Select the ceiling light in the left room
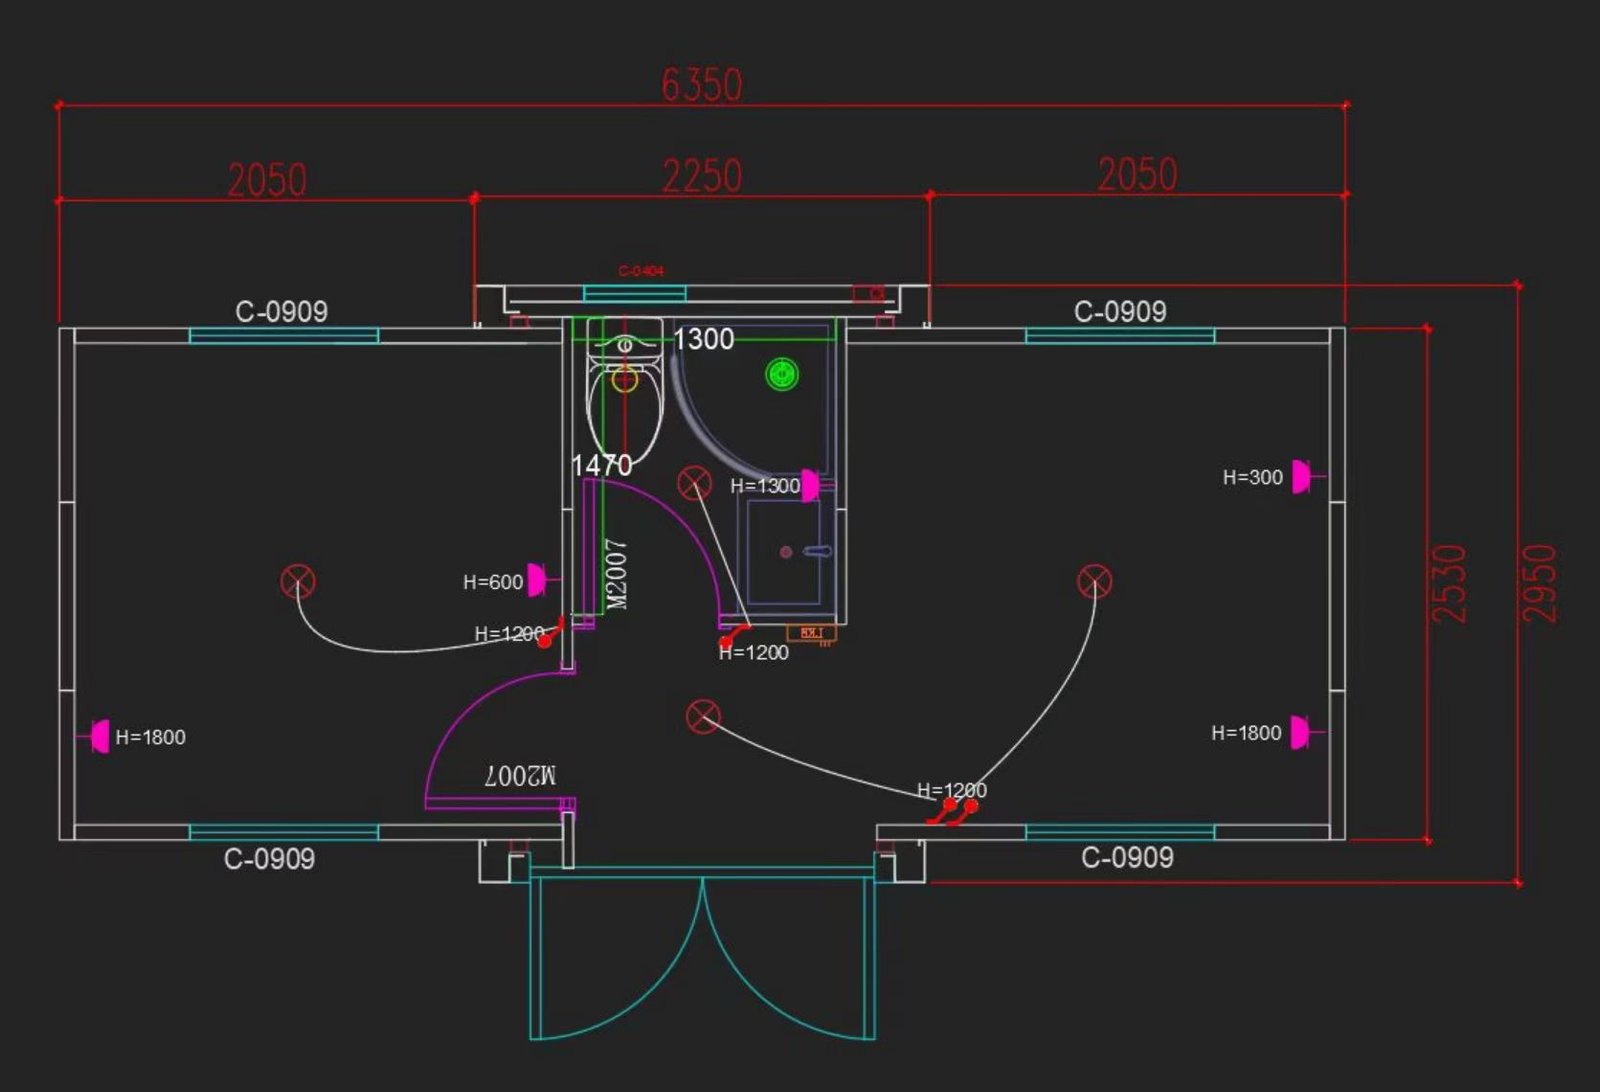Image resolution: width=1600 pixels, height=1092 pixels. [x=298, y=581]
